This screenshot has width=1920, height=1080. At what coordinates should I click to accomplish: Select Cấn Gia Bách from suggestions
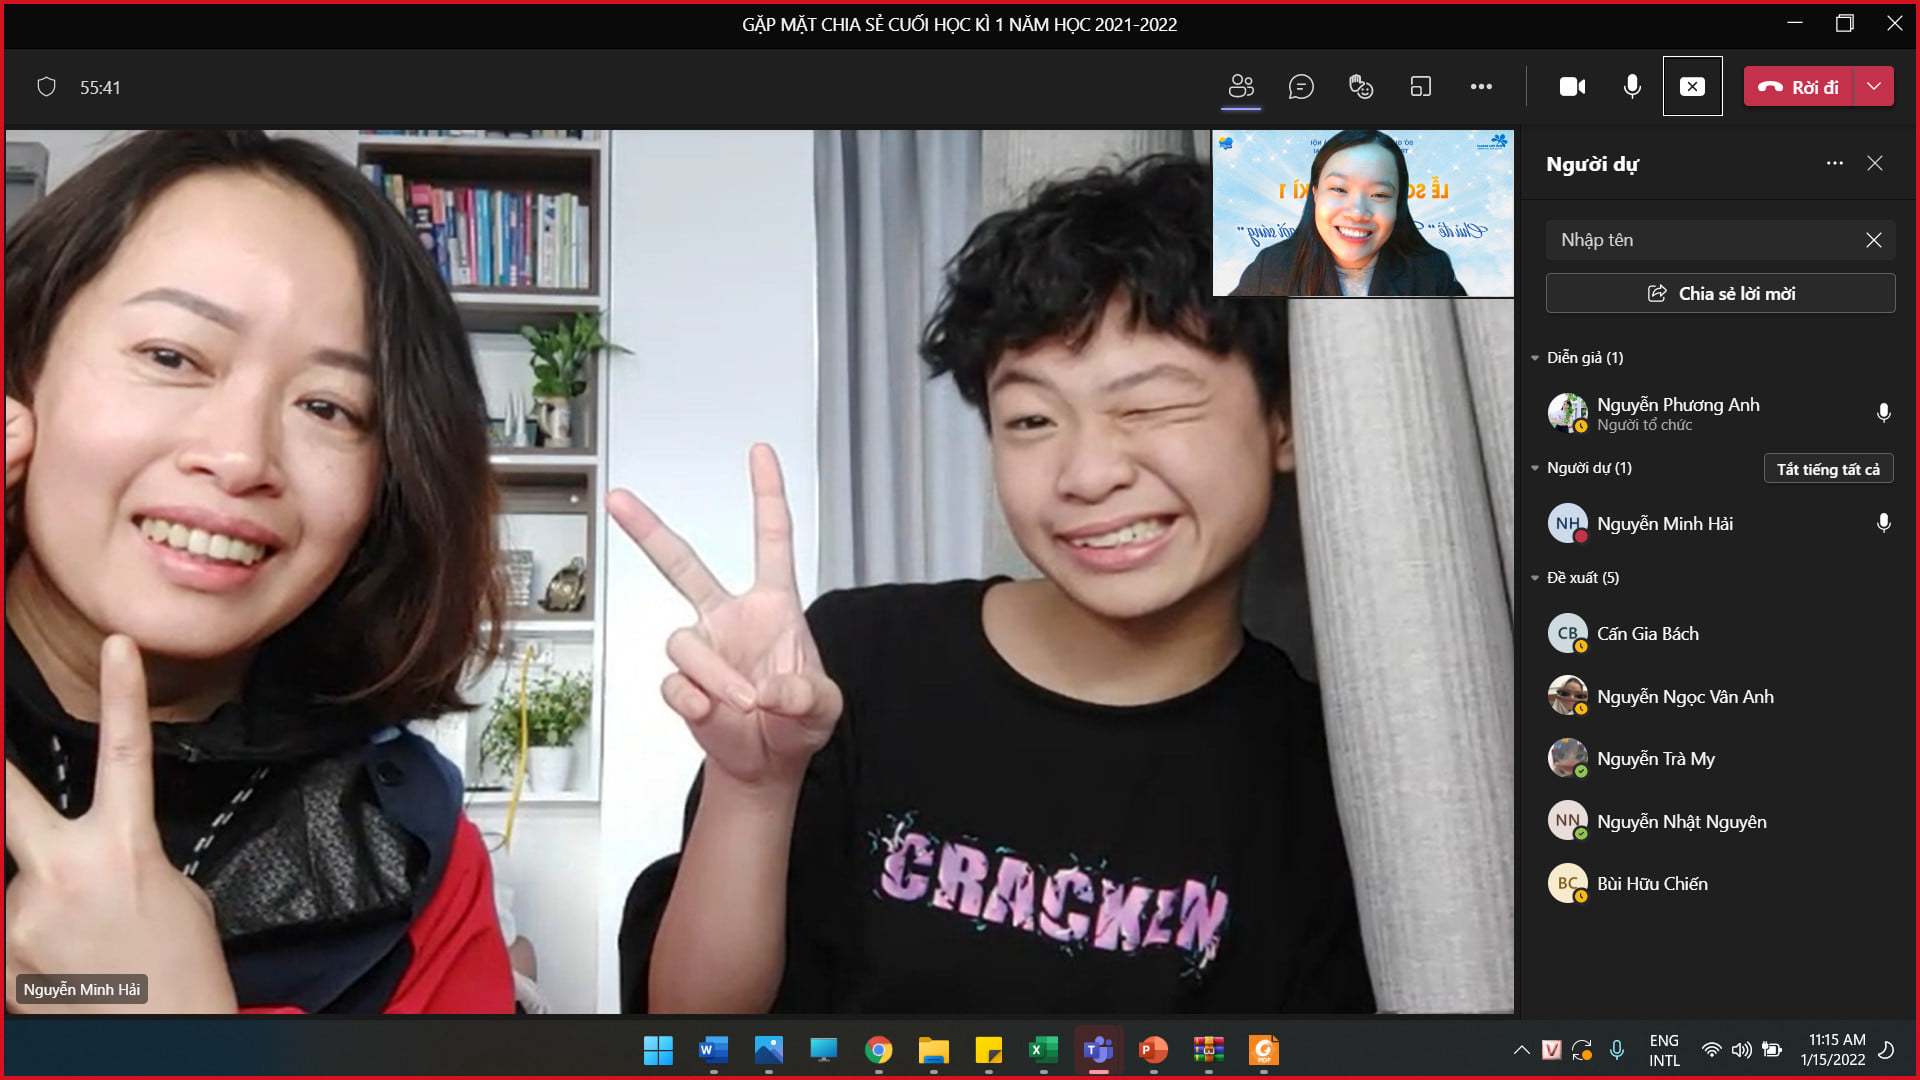pyautogui.click(x=1647, y=634)
